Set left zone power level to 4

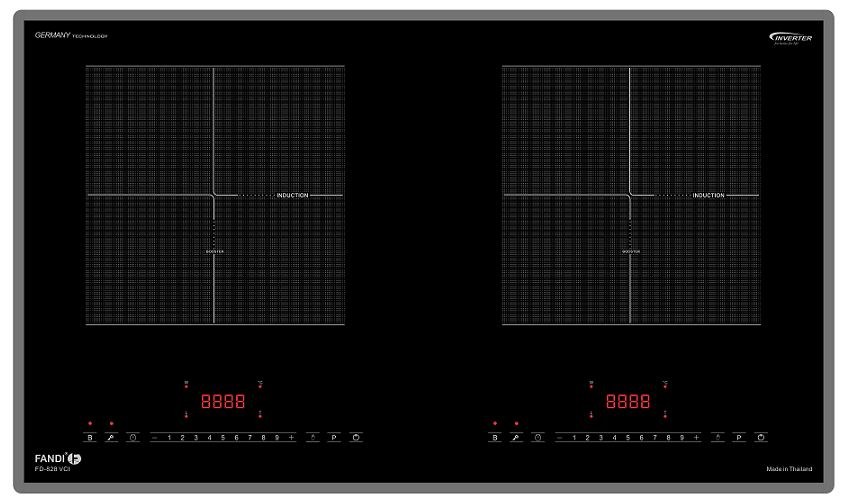tap(209, 438)
